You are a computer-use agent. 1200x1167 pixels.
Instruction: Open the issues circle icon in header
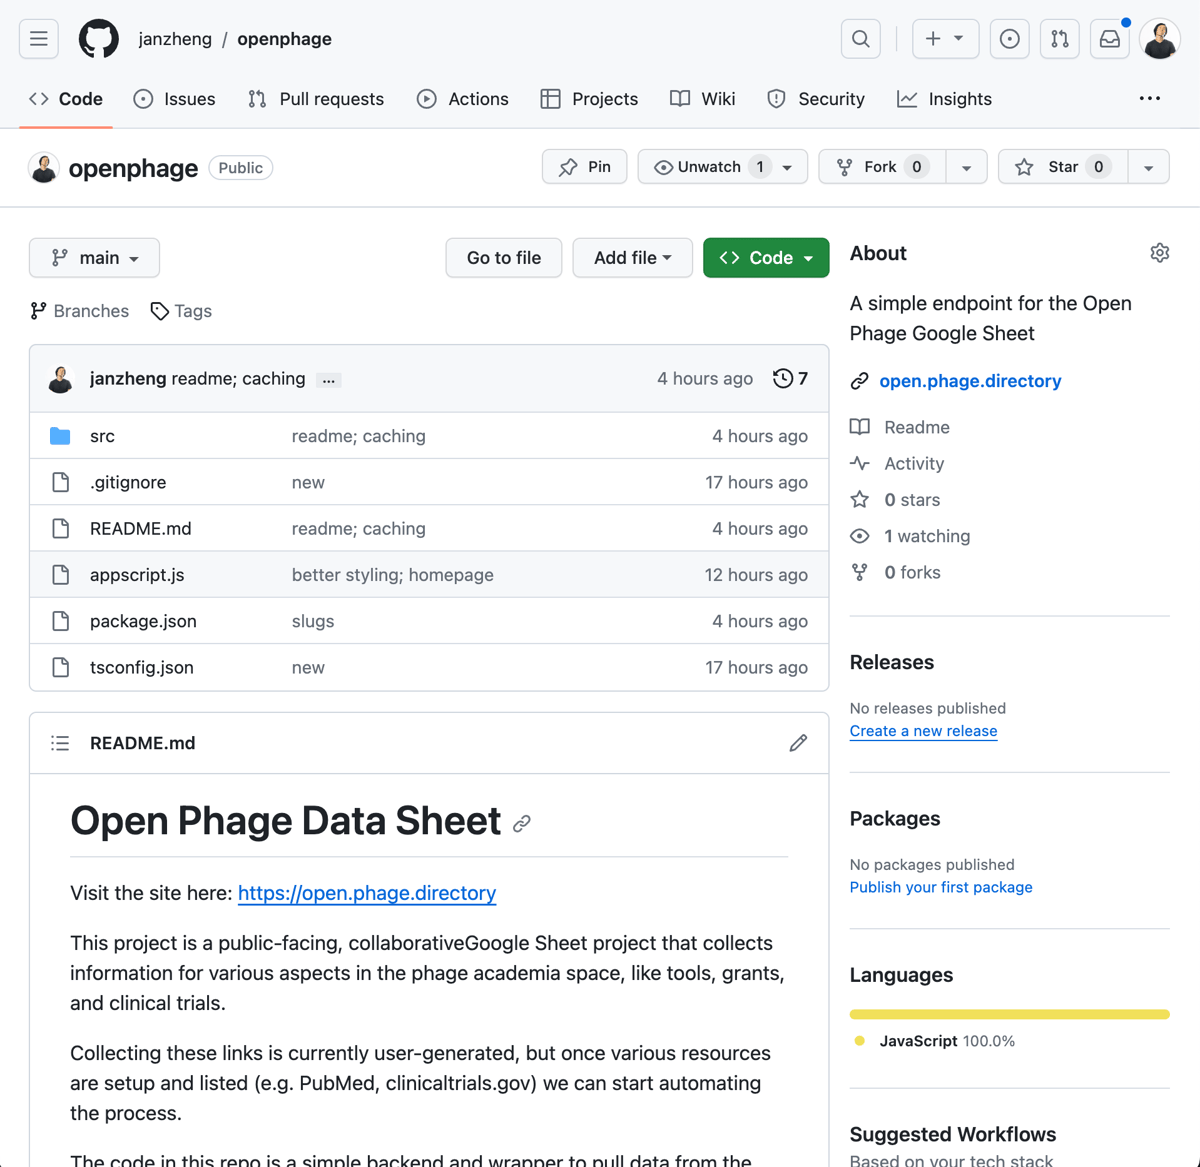click(x=1010, y=39)
